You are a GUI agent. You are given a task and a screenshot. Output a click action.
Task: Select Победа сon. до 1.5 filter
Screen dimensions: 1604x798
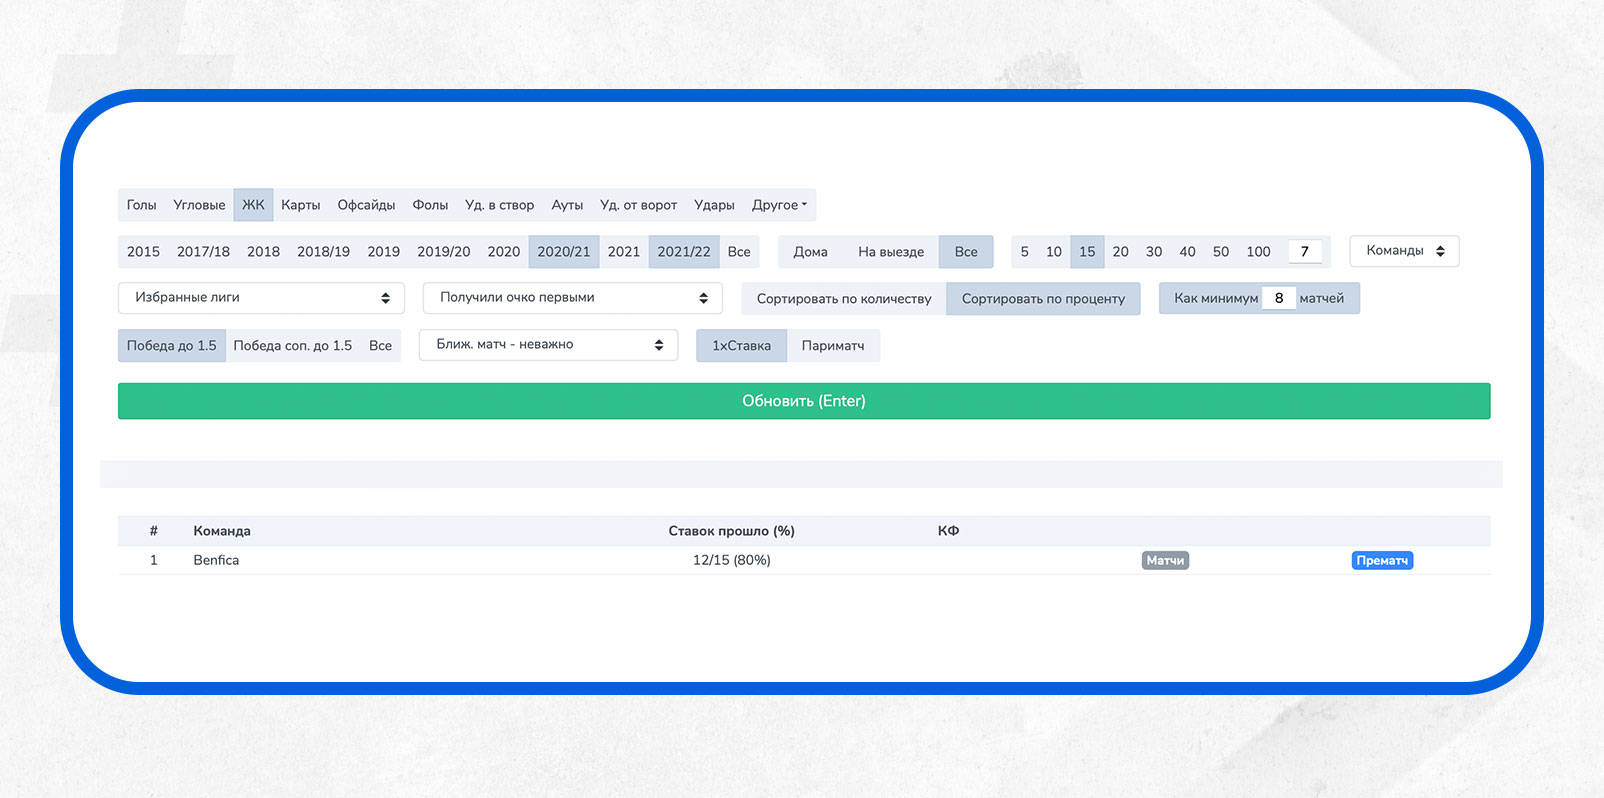coord(292,346)
